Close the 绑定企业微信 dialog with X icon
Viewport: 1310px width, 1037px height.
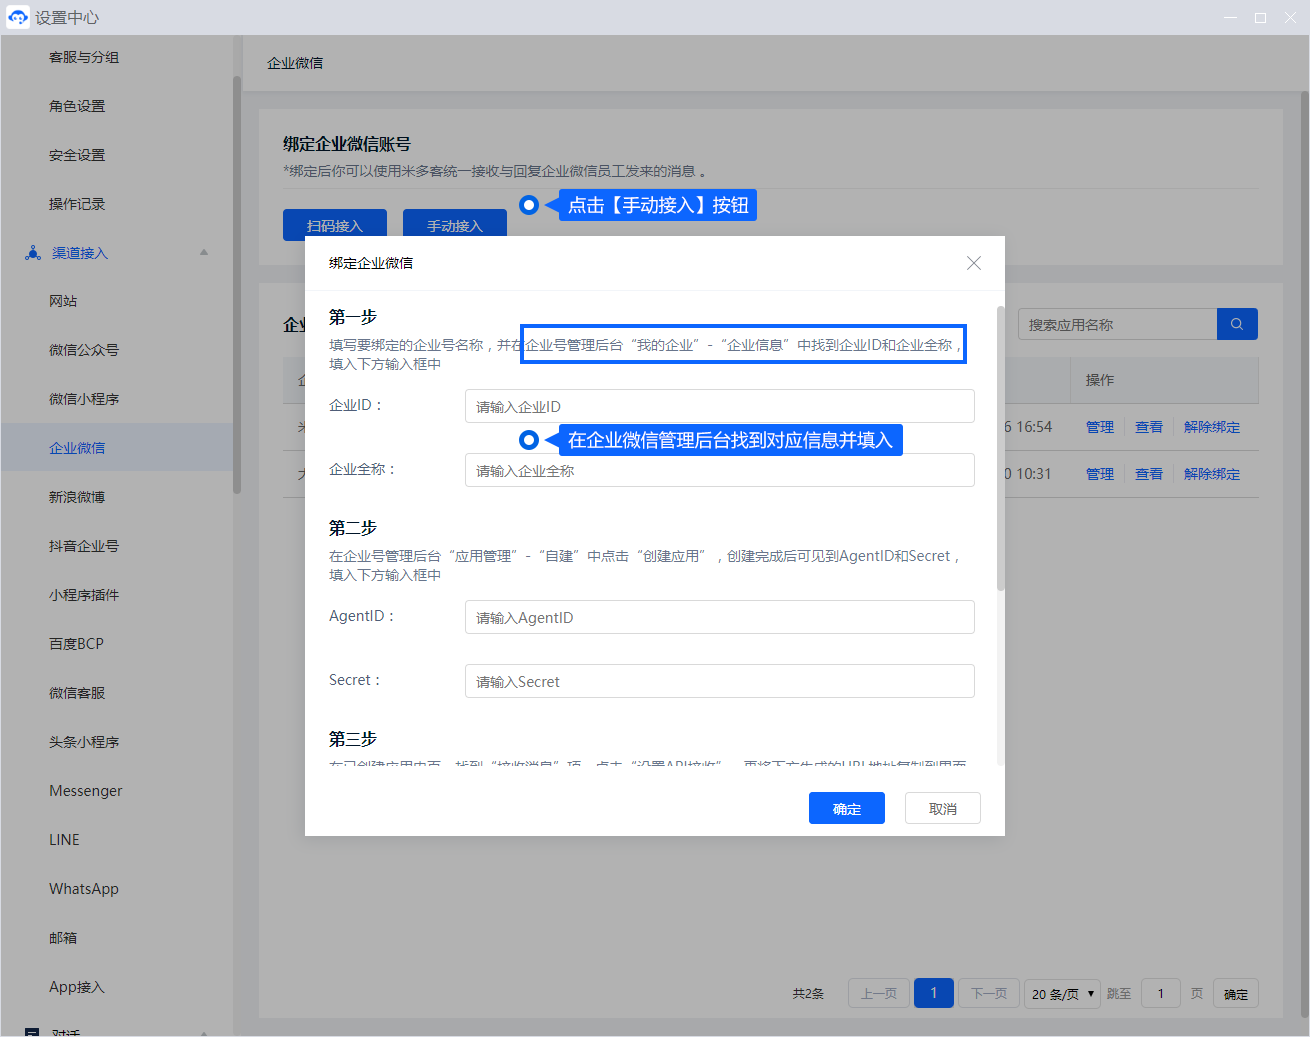click(x=973, y=263)
